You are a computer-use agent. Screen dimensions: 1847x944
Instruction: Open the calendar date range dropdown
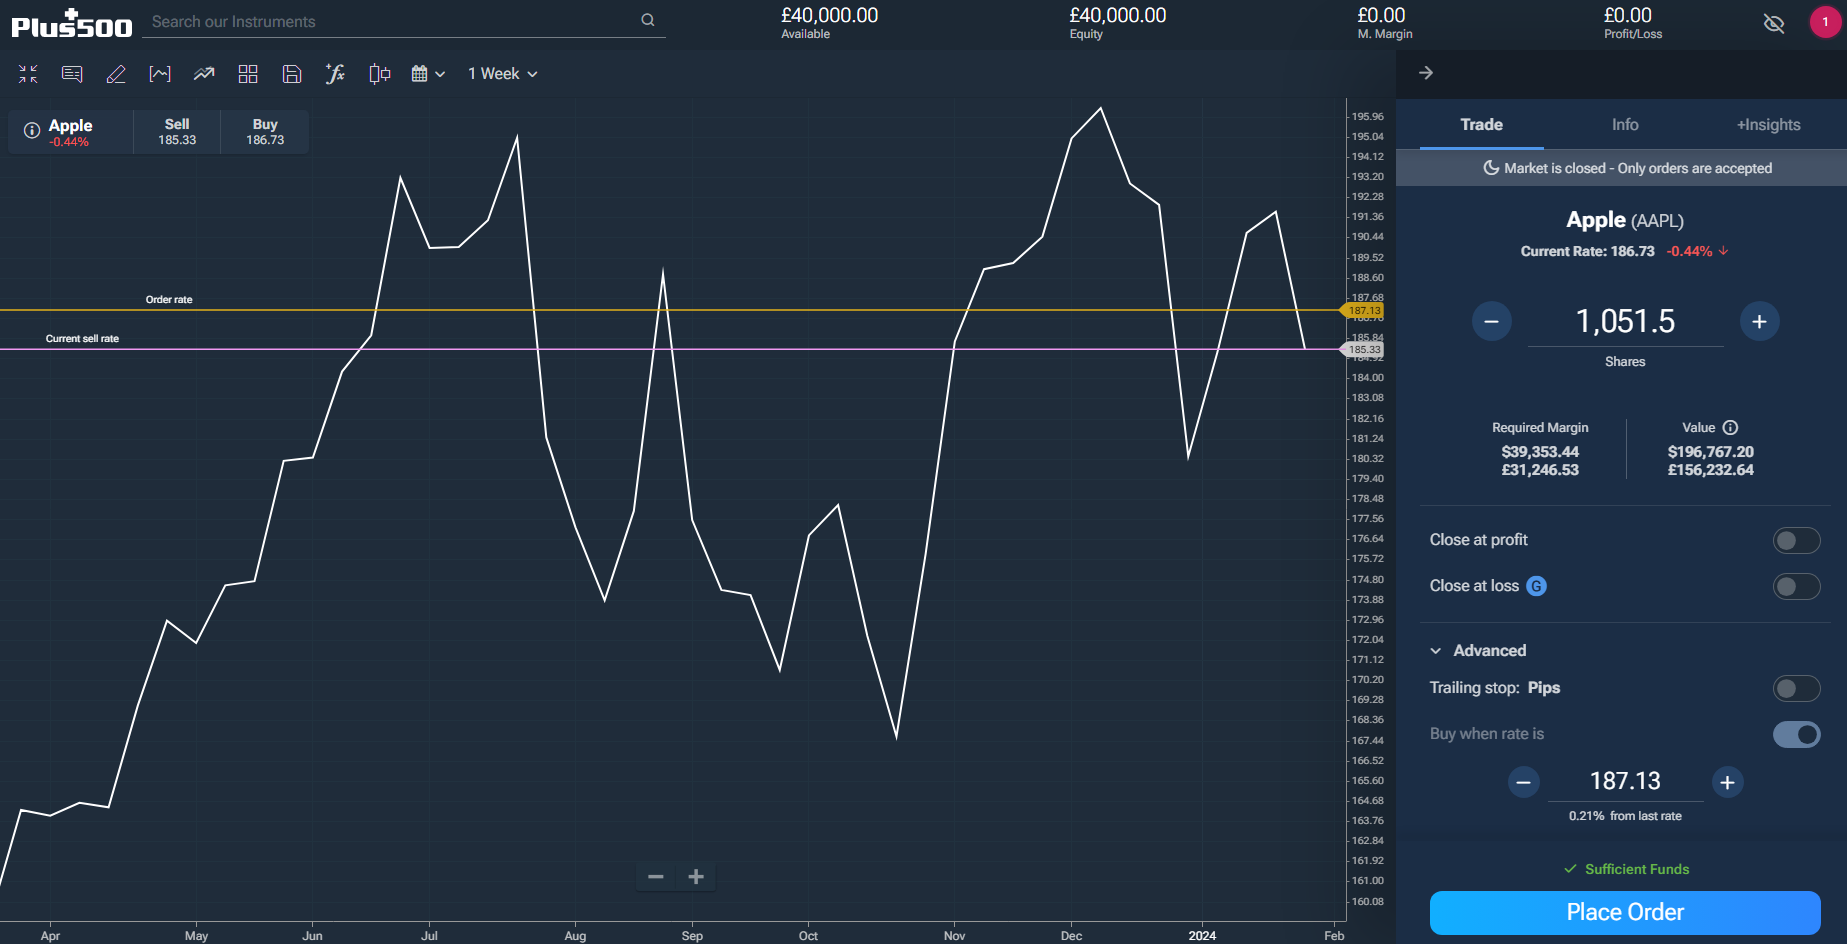tap(428, 74)
